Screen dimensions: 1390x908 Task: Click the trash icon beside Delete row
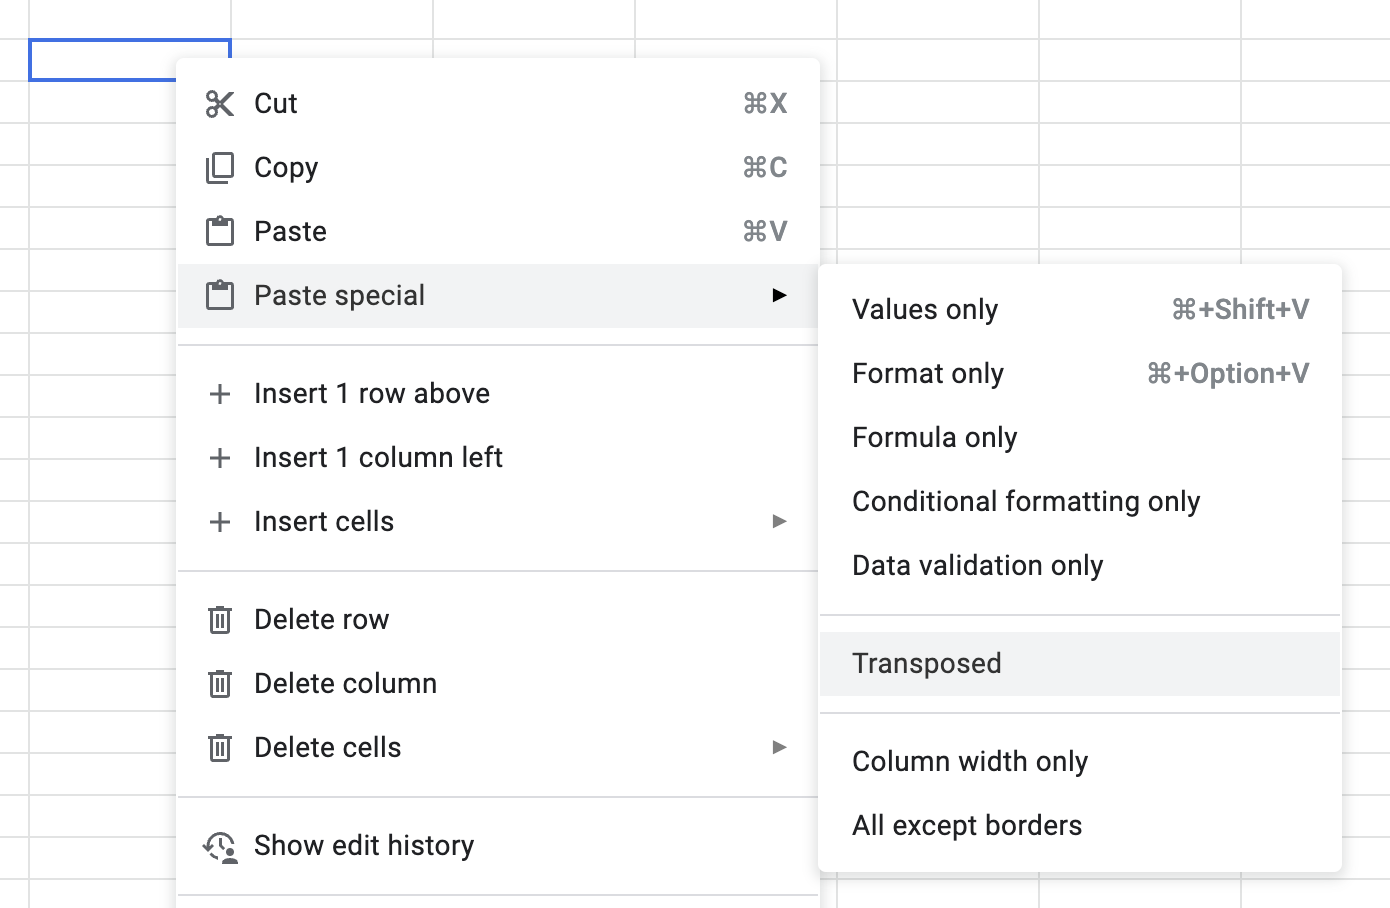tap(220, 620)
